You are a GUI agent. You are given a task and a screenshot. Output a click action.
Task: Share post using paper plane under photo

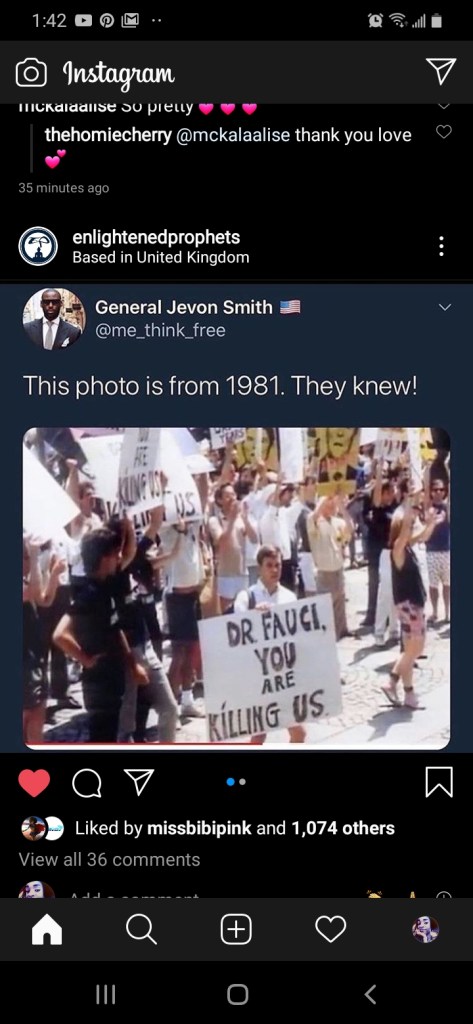tap(139, 782)
